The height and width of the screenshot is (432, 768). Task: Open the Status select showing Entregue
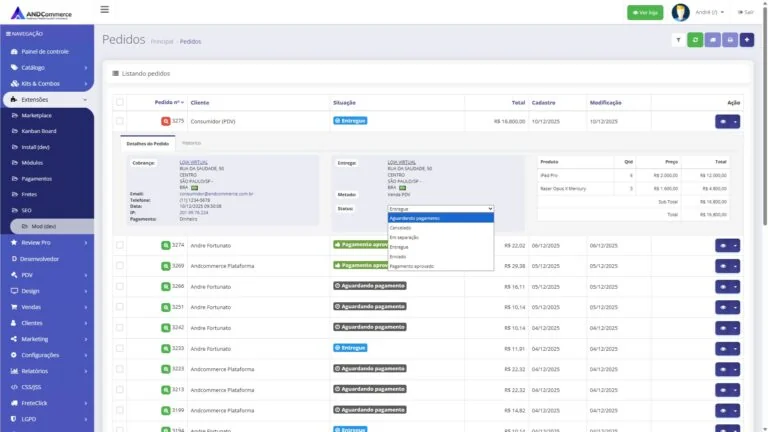pyautogui.click(x=440, y=209)
